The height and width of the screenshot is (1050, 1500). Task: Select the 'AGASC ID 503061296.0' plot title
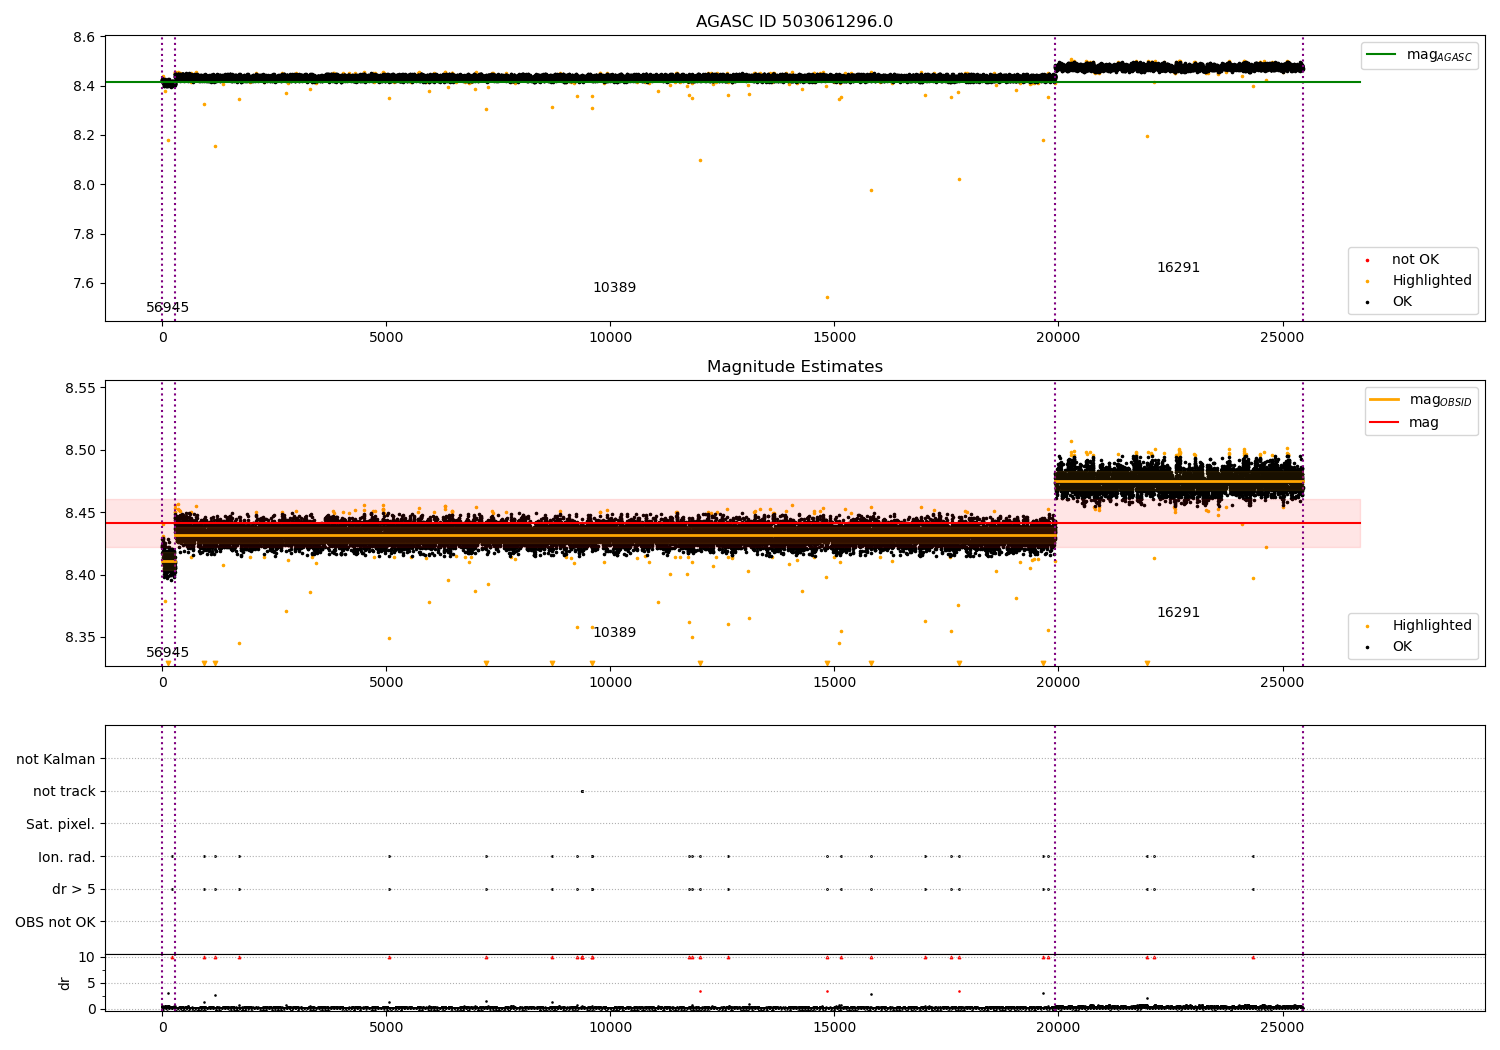coord(794,22)
